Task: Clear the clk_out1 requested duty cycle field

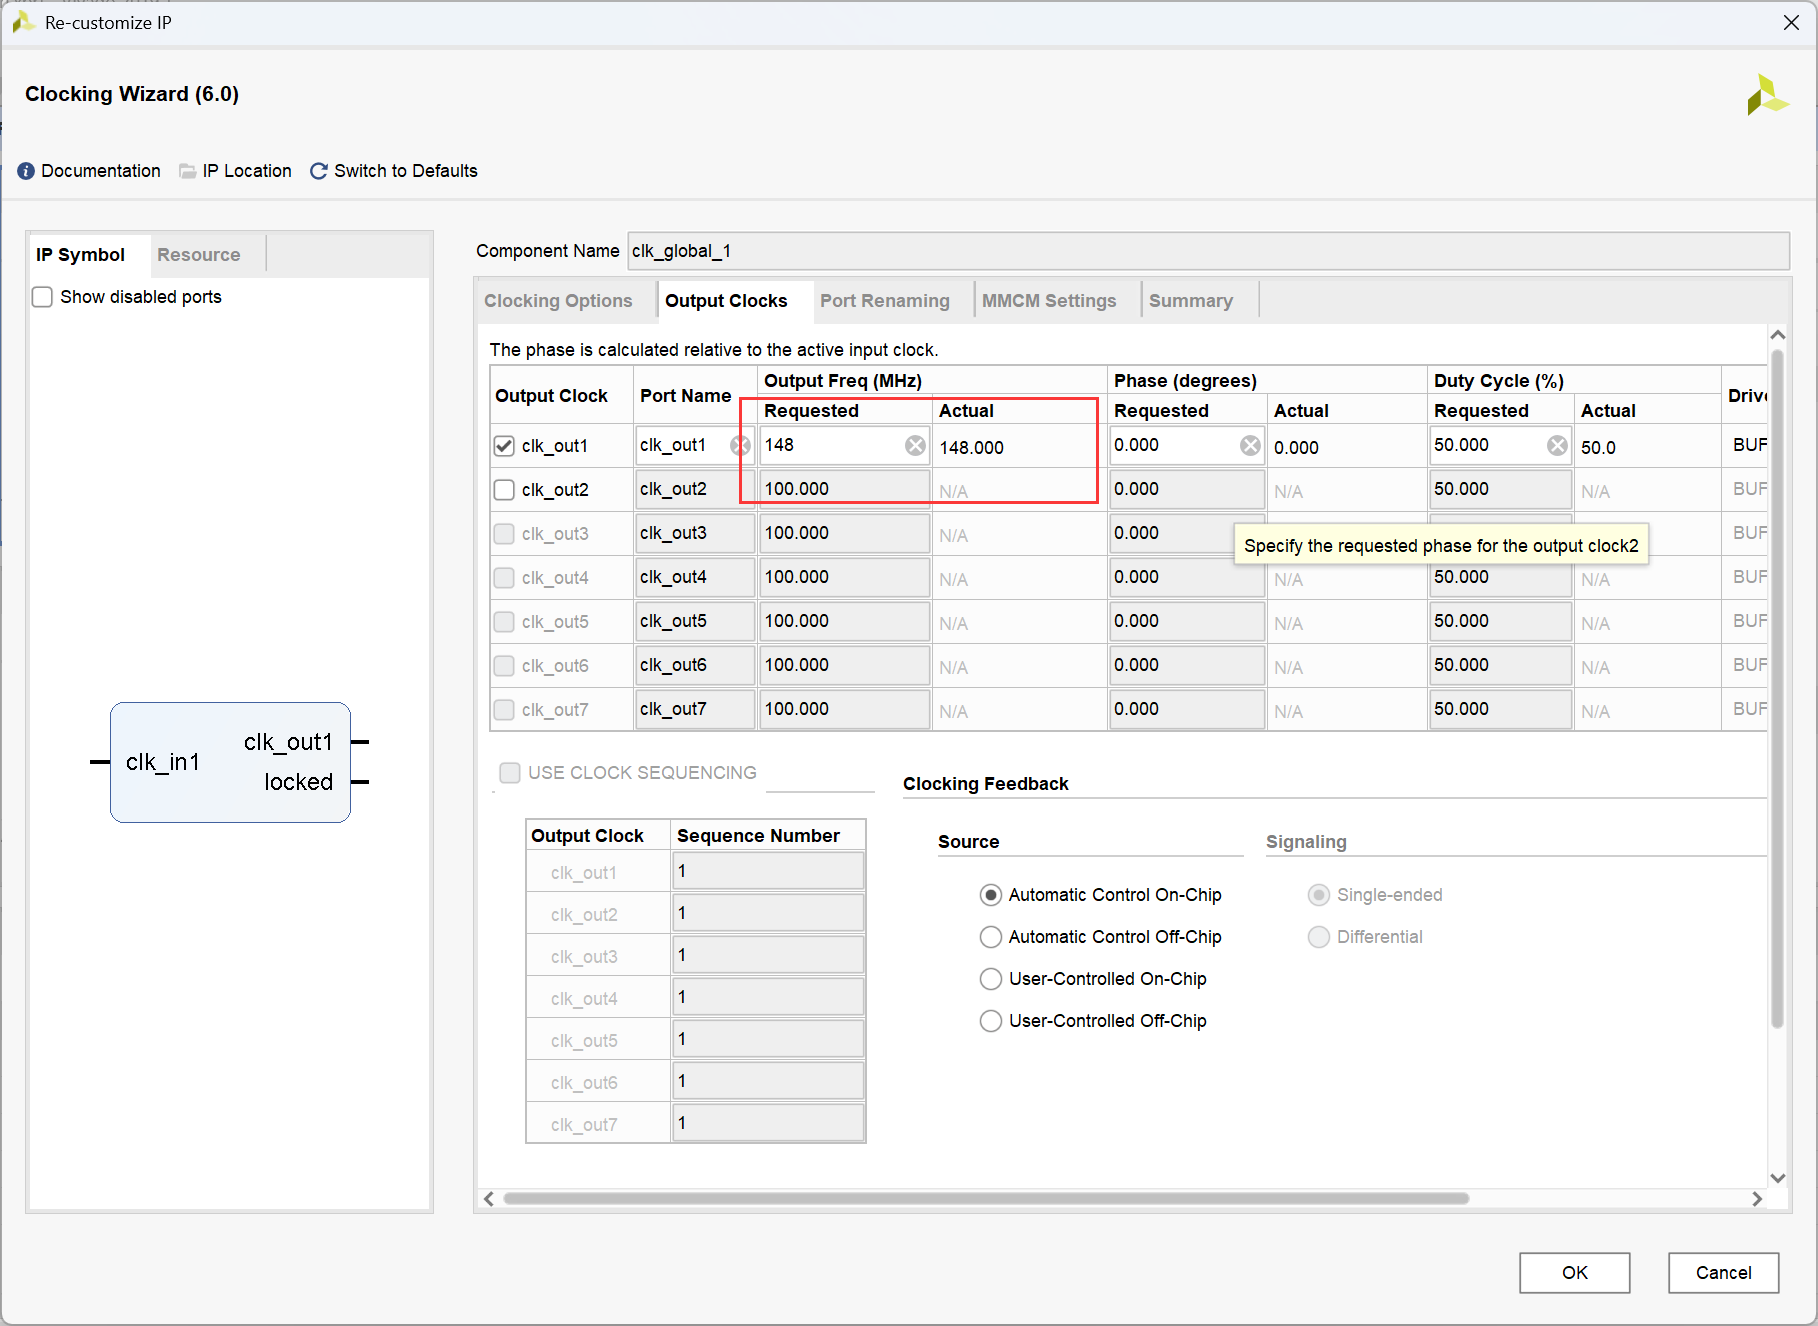Action: click(x=1557, y=446)
